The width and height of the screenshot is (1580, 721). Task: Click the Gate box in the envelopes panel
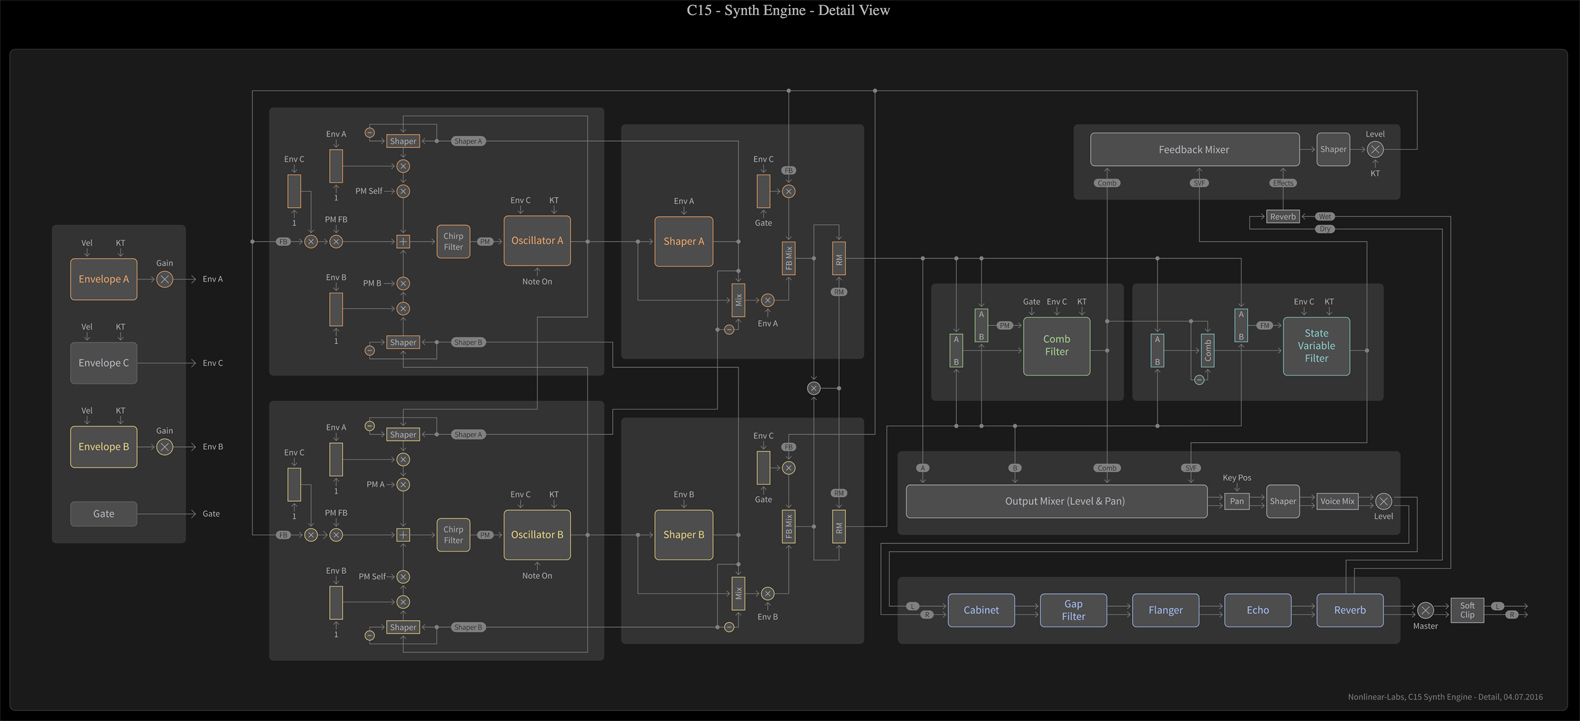pos(104,514)
